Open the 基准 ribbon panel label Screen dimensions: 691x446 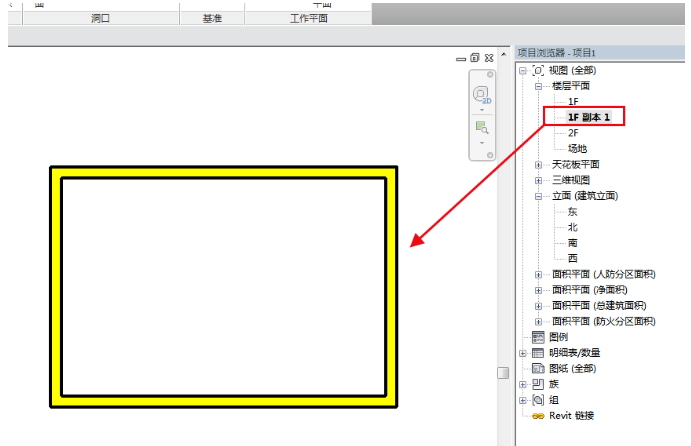212,19
